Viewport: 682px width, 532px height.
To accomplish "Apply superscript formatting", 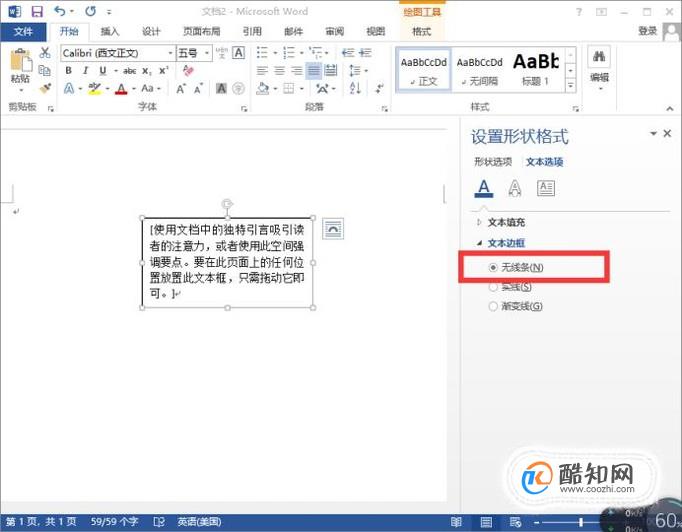I will [164, 70].
